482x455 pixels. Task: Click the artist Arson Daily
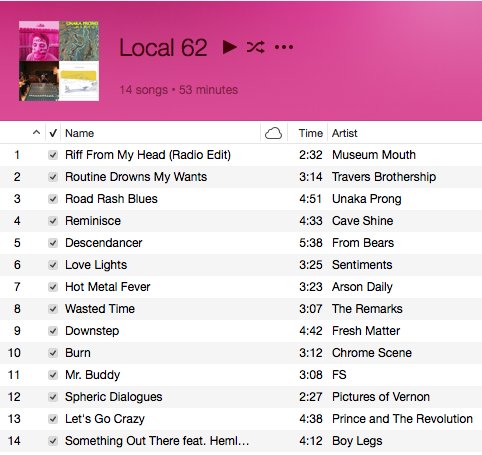[362, 287]
